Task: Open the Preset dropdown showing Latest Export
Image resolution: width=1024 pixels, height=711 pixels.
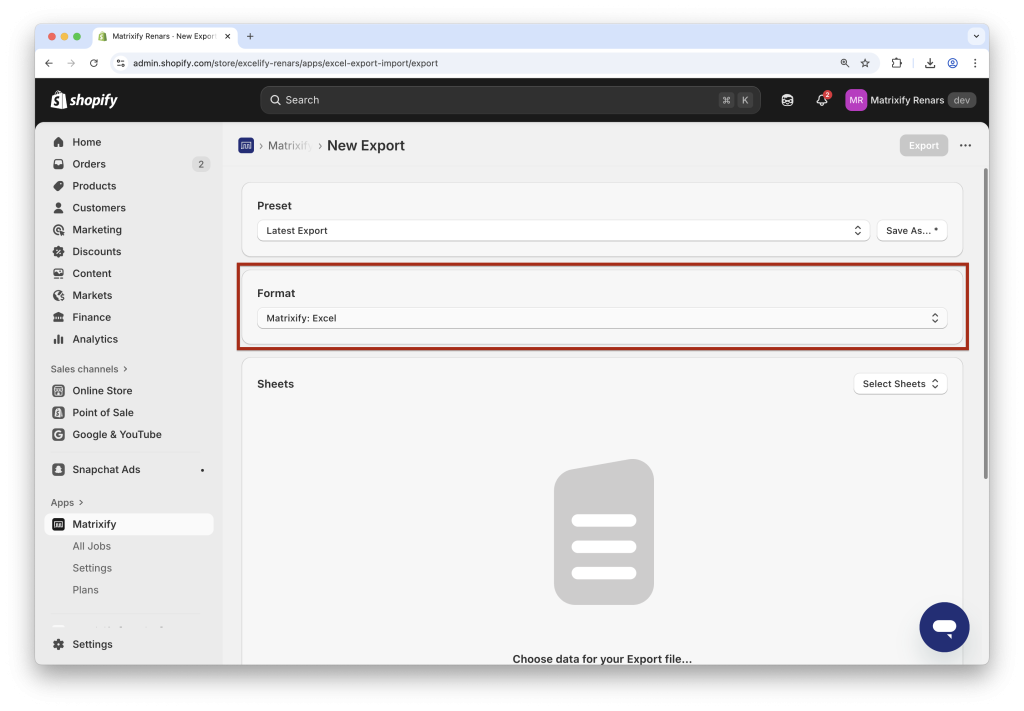Action: 561,230
